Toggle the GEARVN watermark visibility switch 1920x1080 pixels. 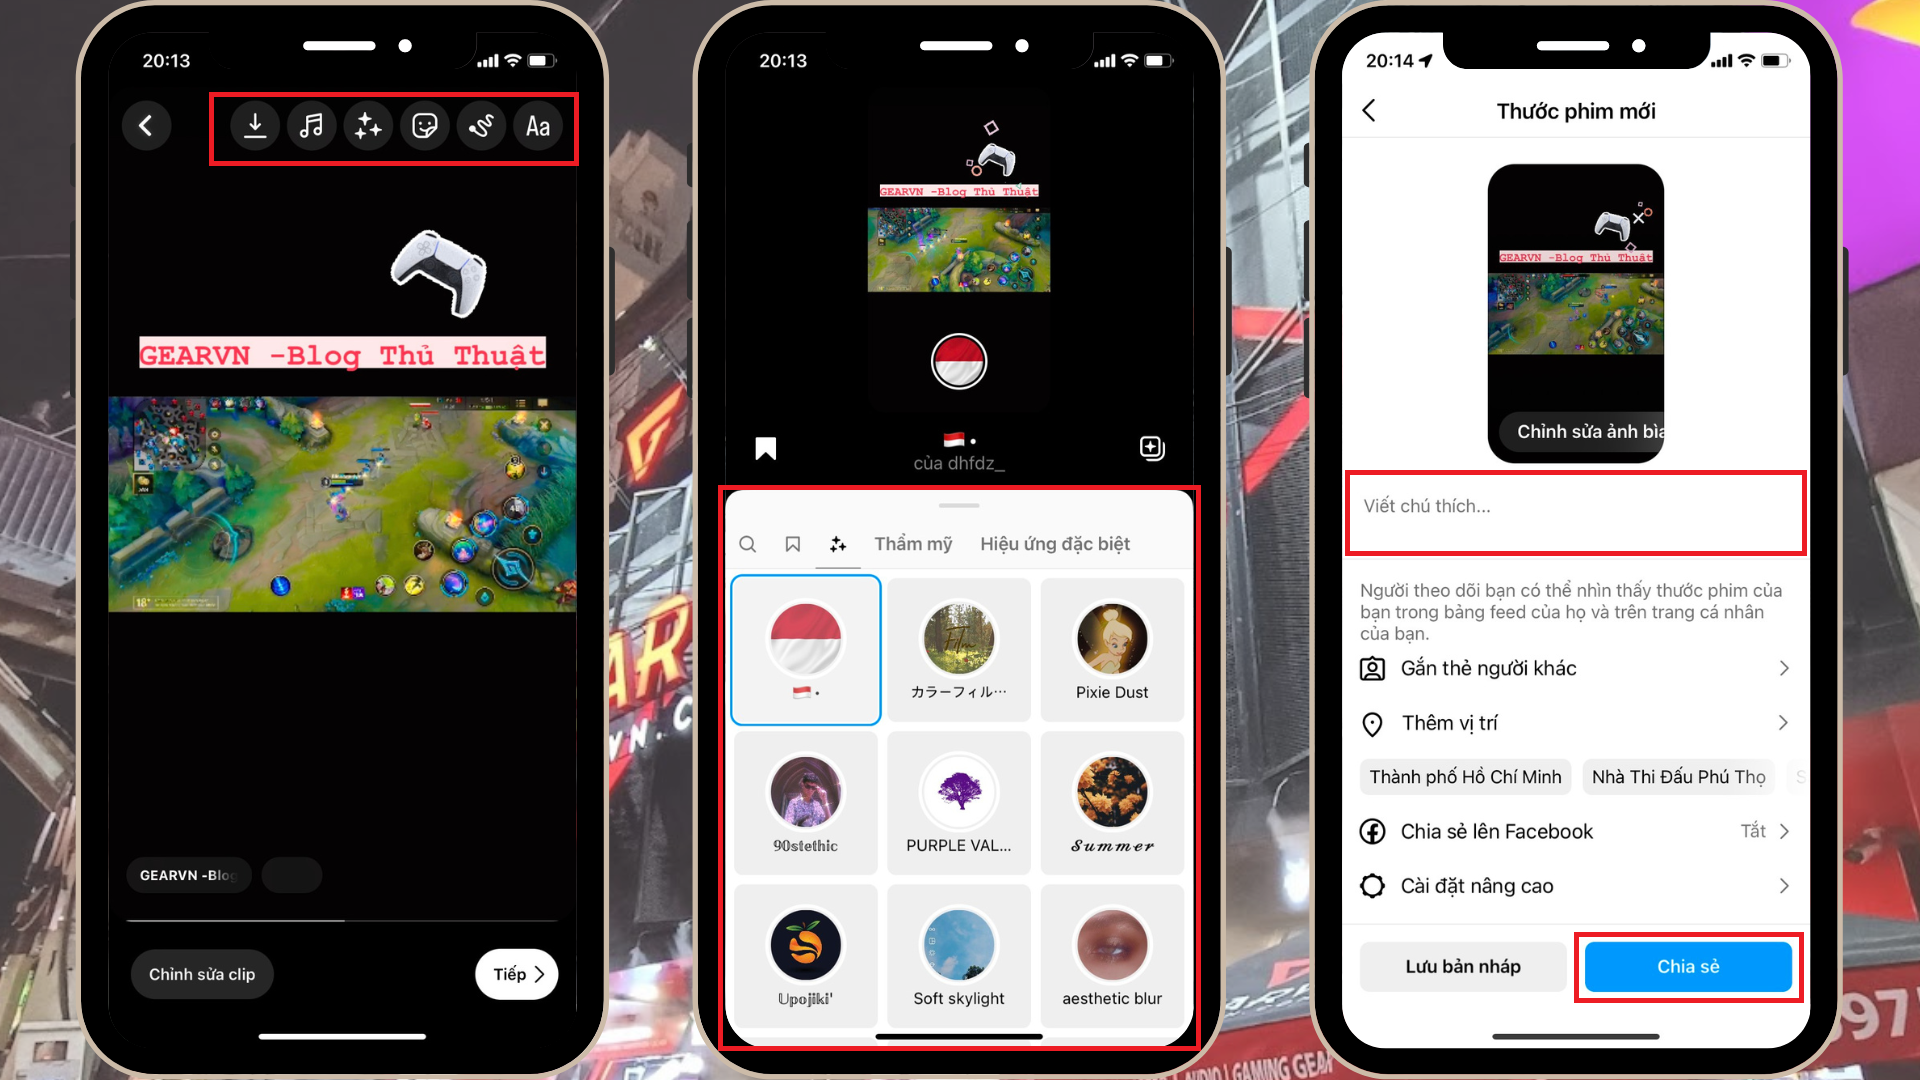(x=291, y=874)
